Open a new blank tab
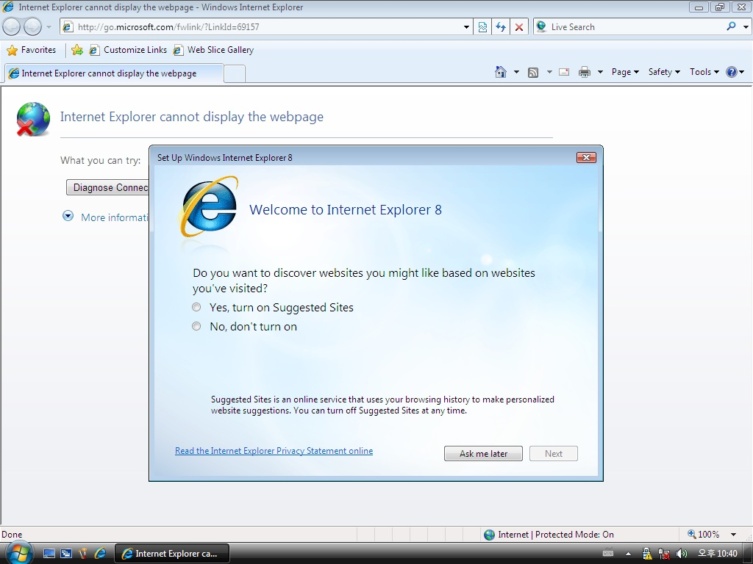The height and width of the screenshot is (564, 753). (234, 74)
